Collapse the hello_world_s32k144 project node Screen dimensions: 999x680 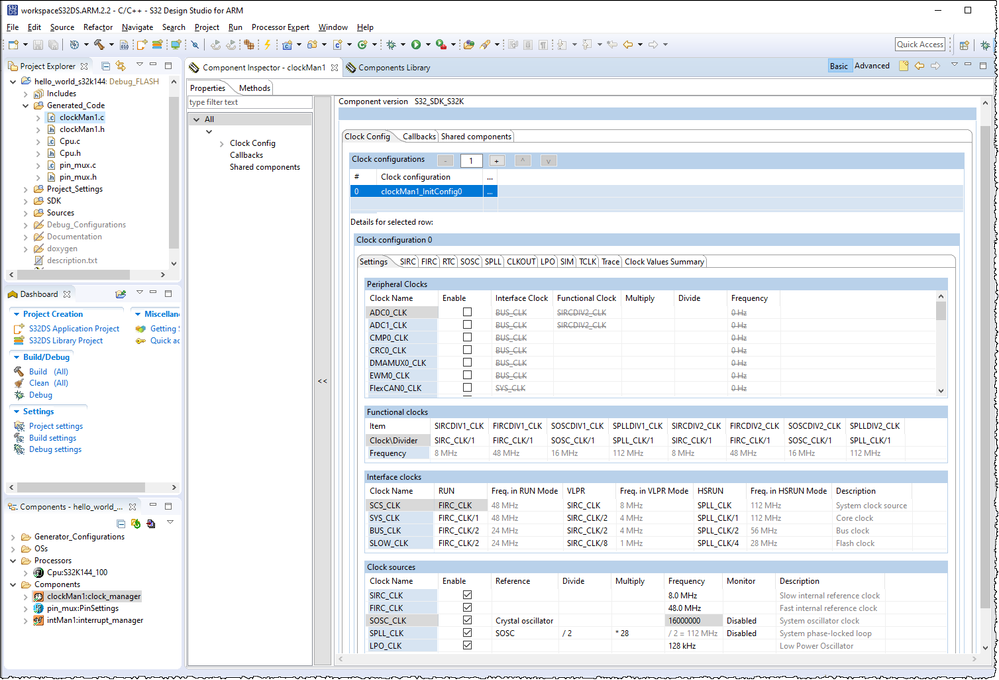coord(13,82)
